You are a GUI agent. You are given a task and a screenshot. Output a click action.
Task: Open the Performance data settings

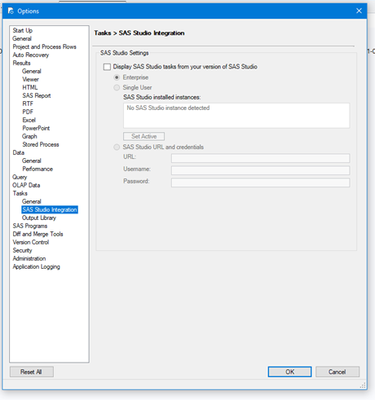pos(38,169)
